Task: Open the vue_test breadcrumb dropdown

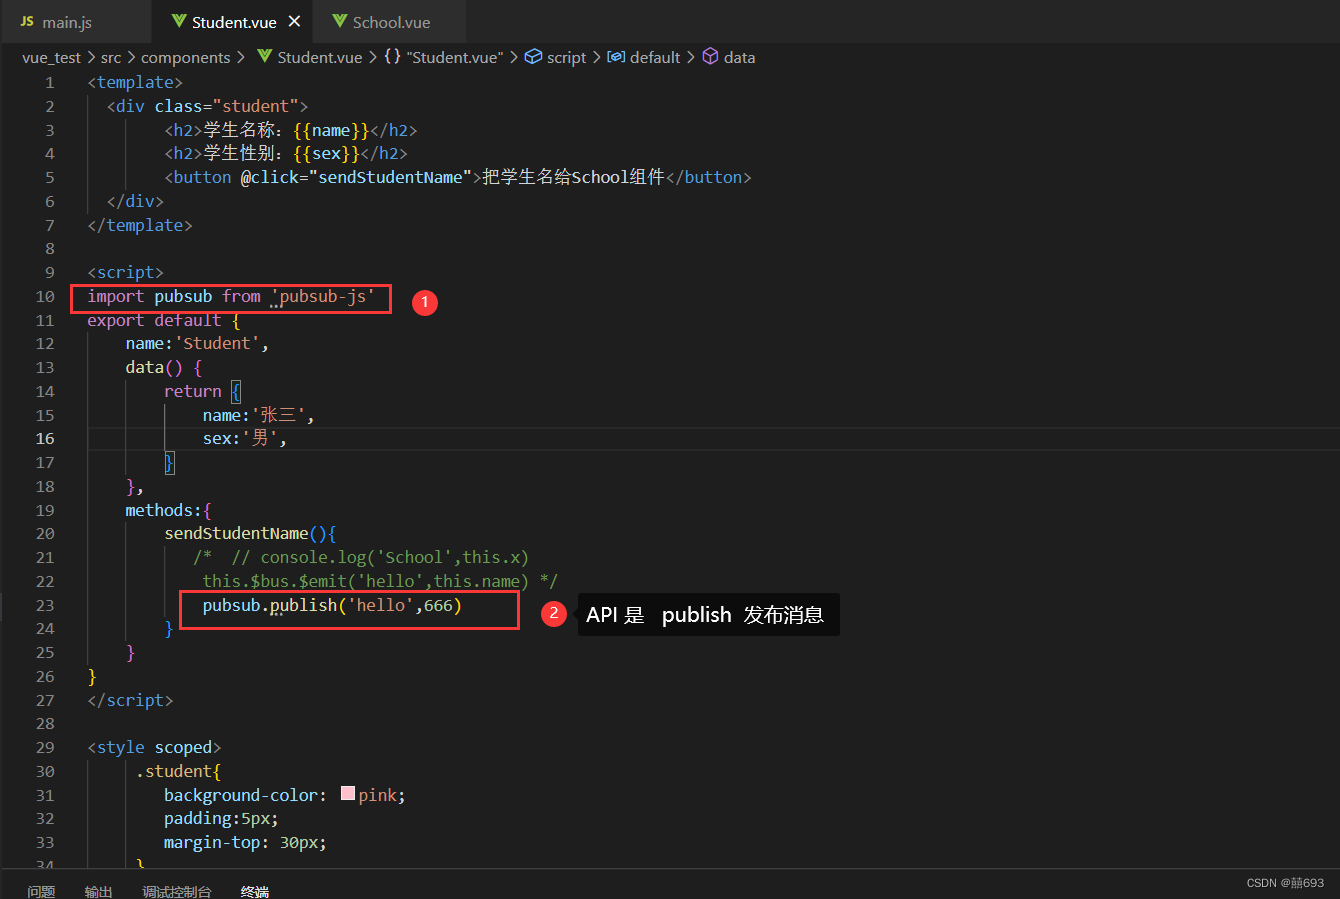Action: 51,57
